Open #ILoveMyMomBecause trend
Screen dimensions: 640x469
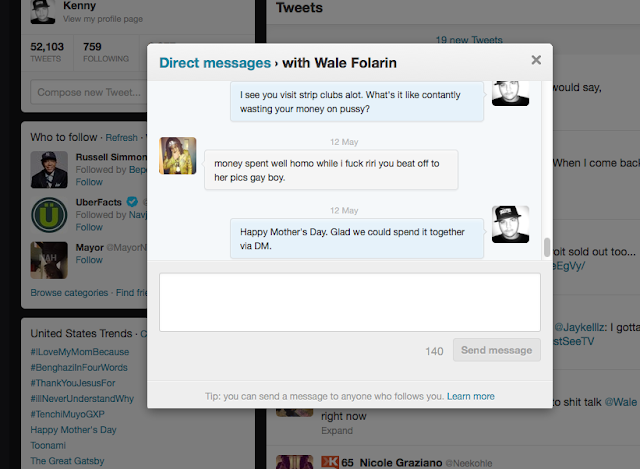click(x=80, y=352)
